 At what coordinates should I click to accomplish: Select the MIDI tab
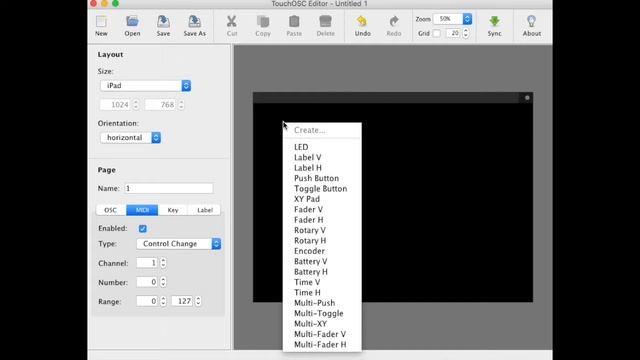coord(142,210)
